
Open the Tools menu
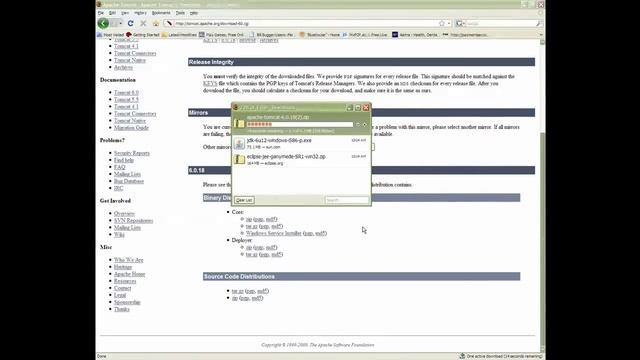[x=180, y=13]
